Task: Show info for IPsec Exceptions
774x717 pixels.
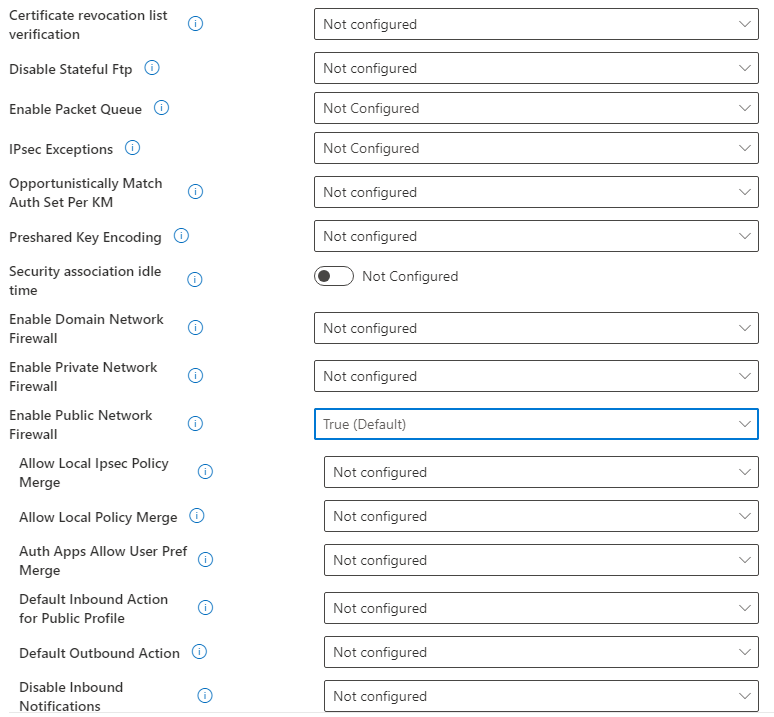Action: coord(132,148)
